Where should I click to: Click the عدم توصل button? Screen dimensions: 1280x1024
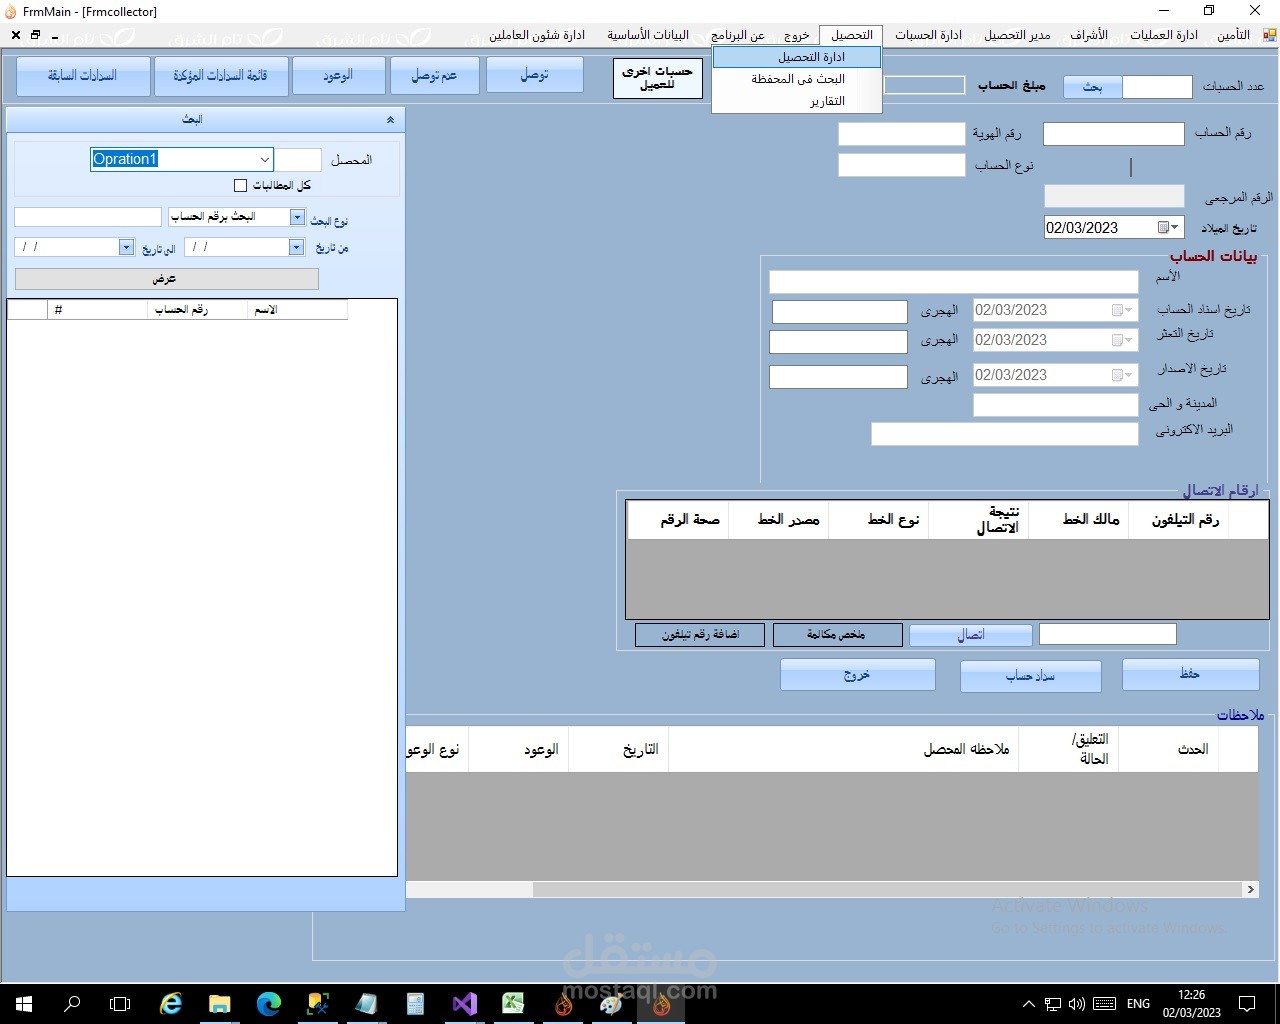tap(434, 76)
